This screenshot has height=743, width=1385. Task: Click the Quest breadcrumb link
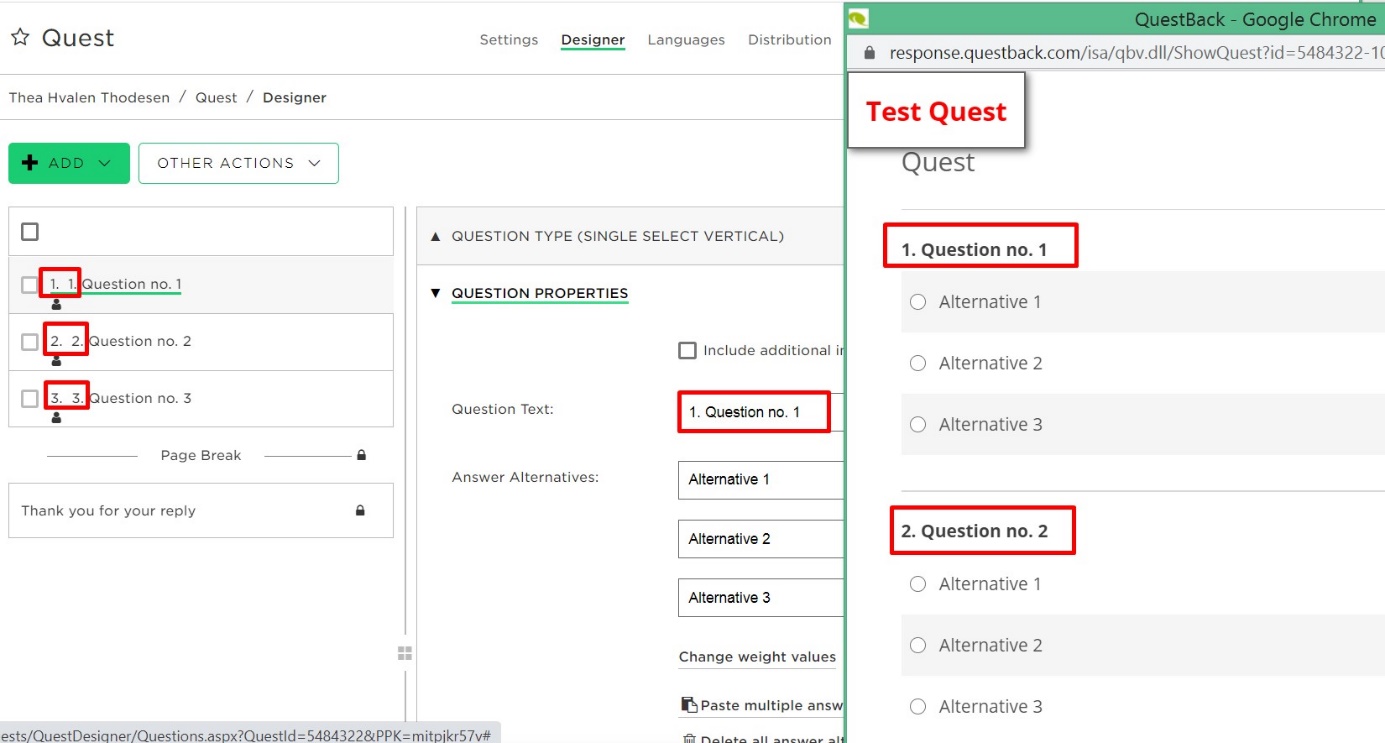click(216, 97)
